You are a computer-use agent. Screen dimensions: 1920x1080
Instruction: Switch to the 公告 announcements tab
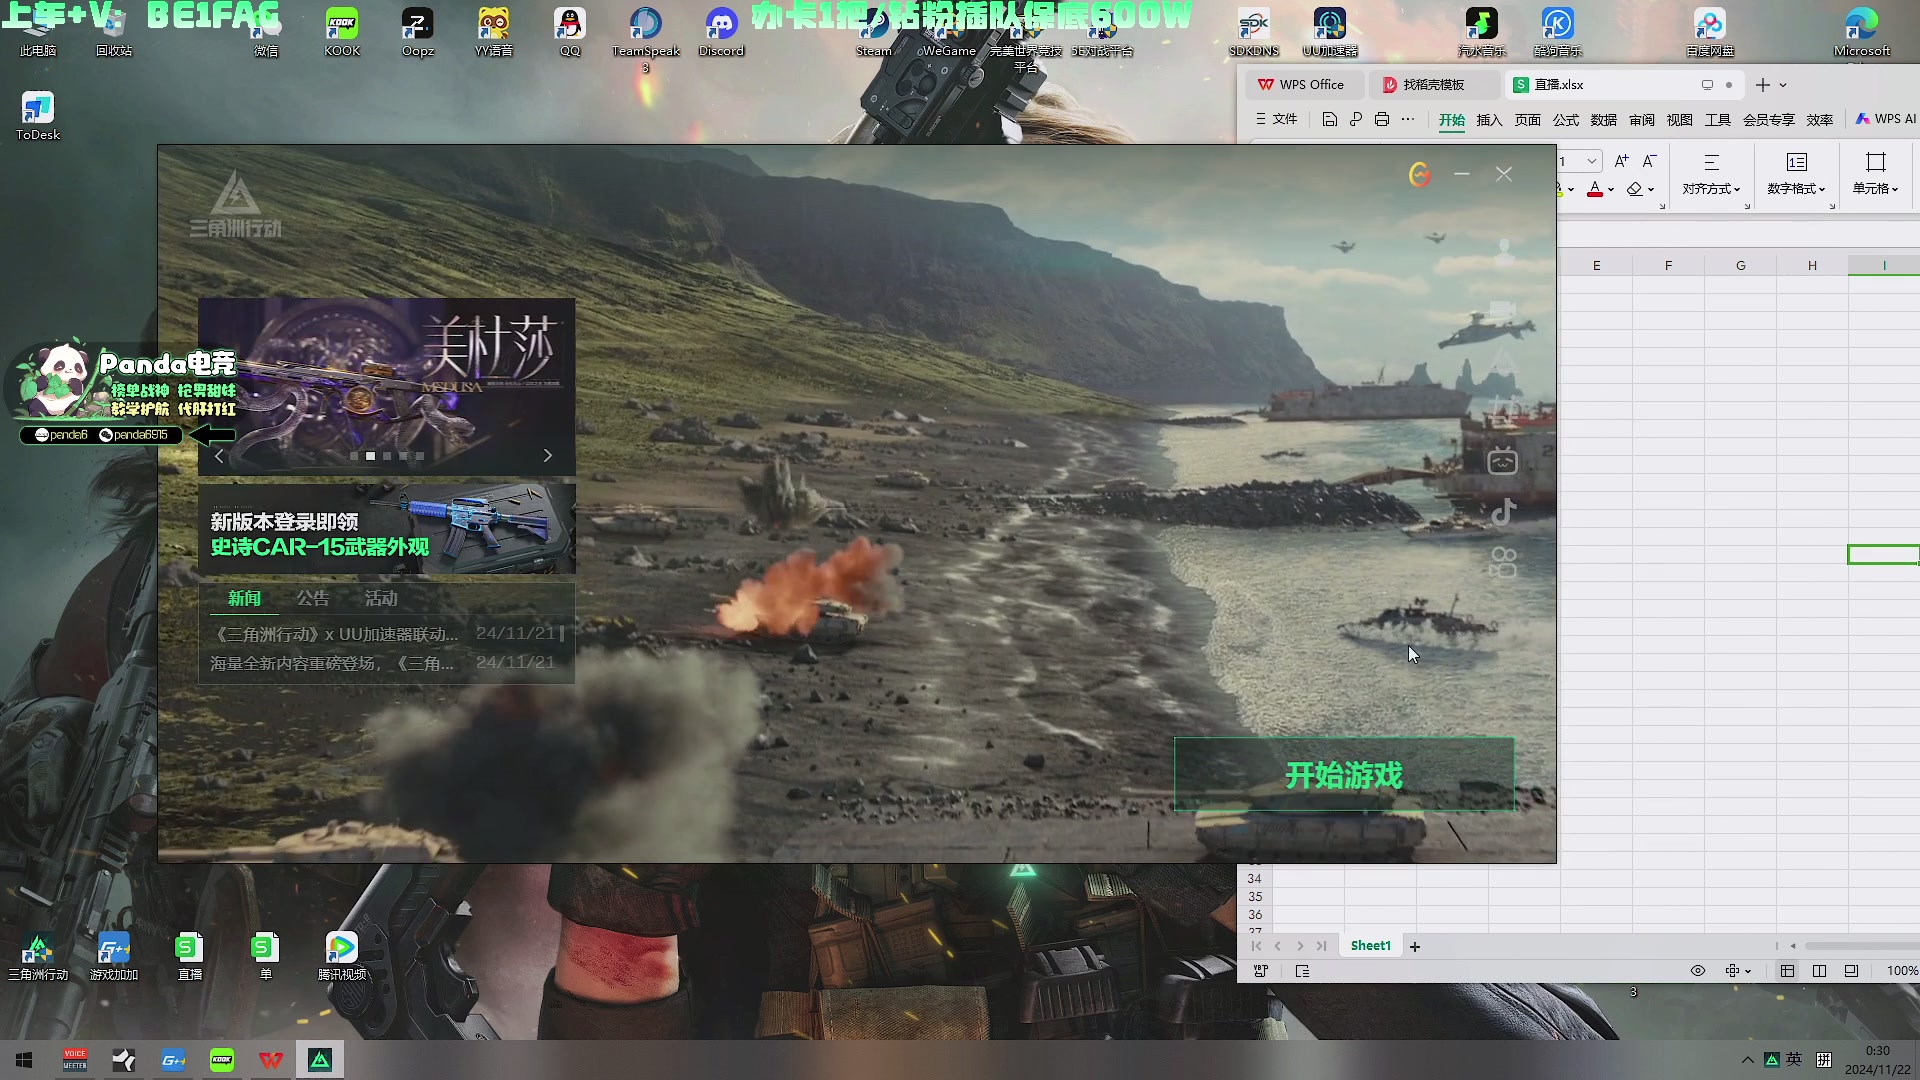click(312, 598)
